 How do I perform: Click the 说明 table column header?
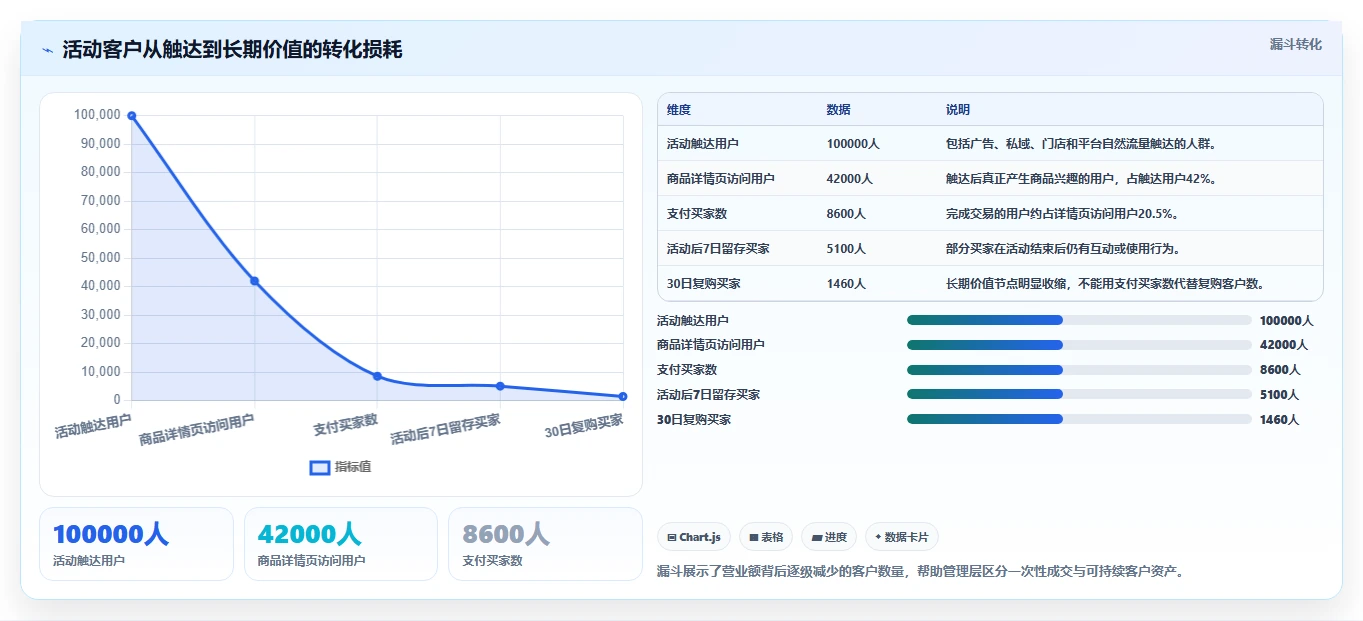pyautogui.click(x=958, y=110)
